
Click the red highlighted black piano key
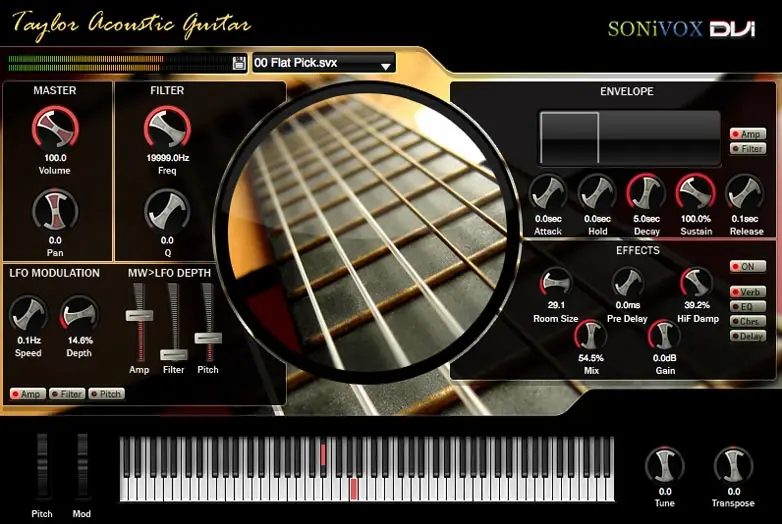pos(323,455)
